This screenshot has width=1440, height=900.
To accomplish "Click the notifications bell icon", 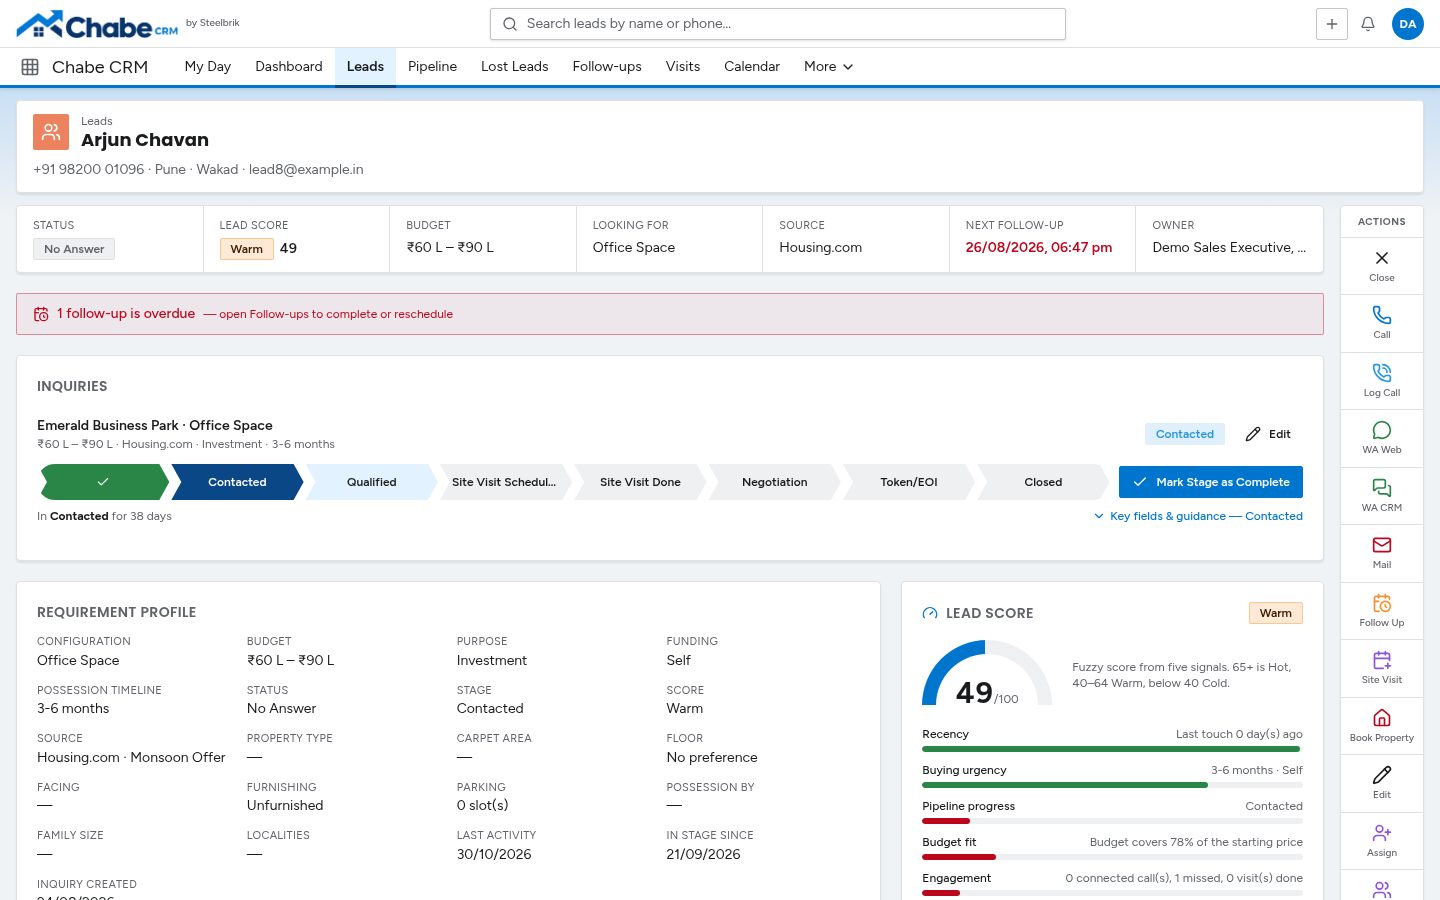I will click(1368, 24).
